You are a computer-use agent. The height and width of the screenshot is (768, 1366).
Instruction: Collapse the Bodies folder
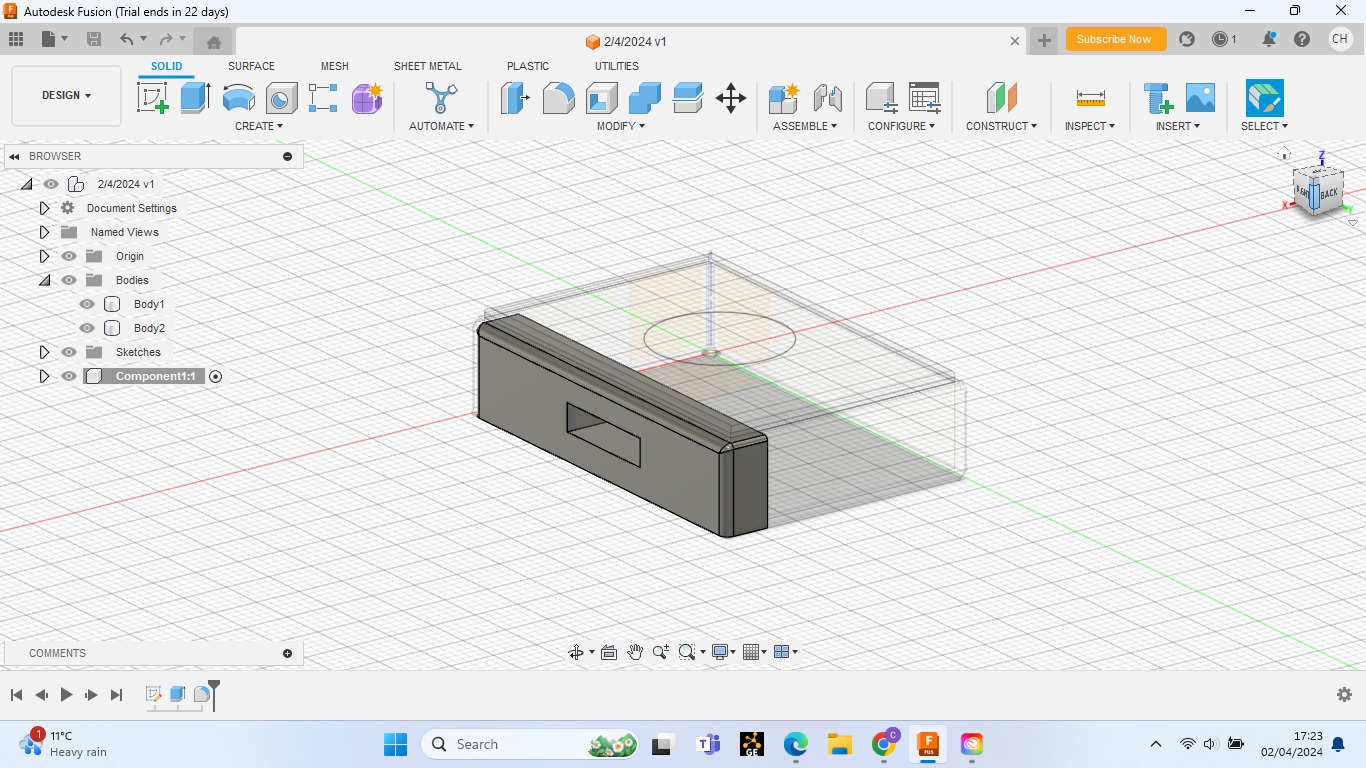click(x=44, y=280)
